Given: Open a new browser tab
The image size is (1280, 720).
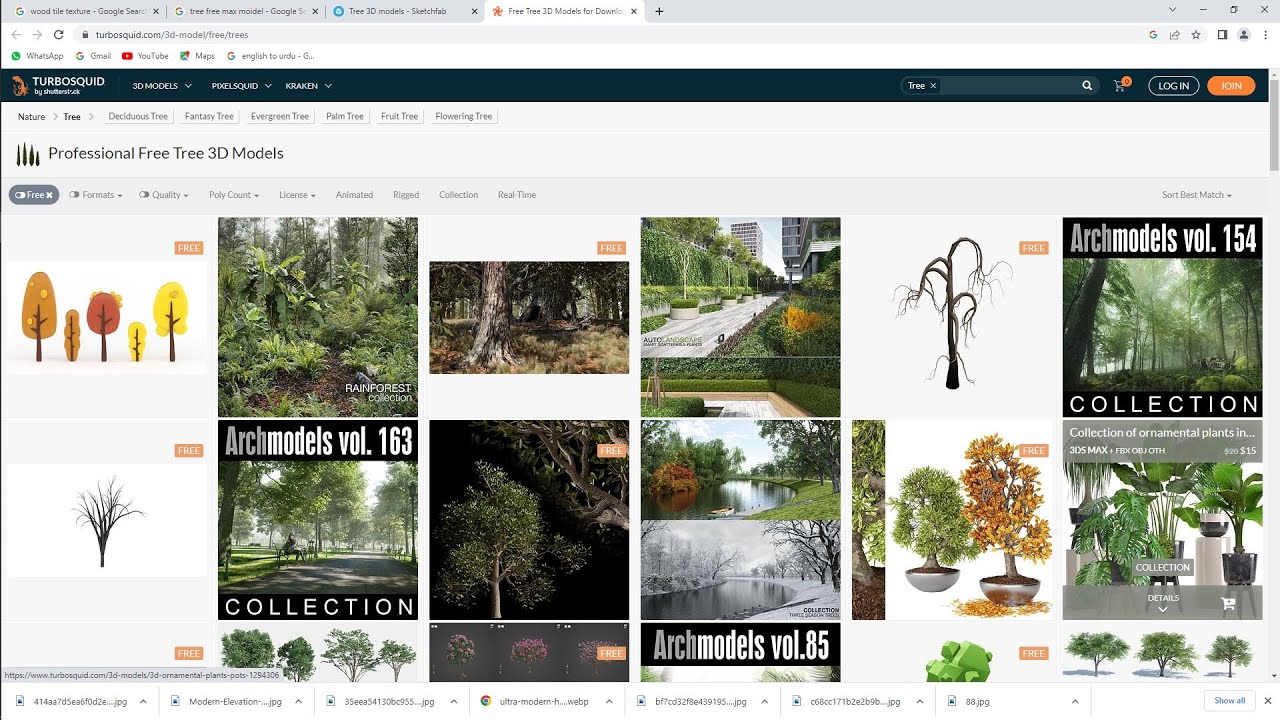Looking at the screenshot, I should (x=659, y=11).
